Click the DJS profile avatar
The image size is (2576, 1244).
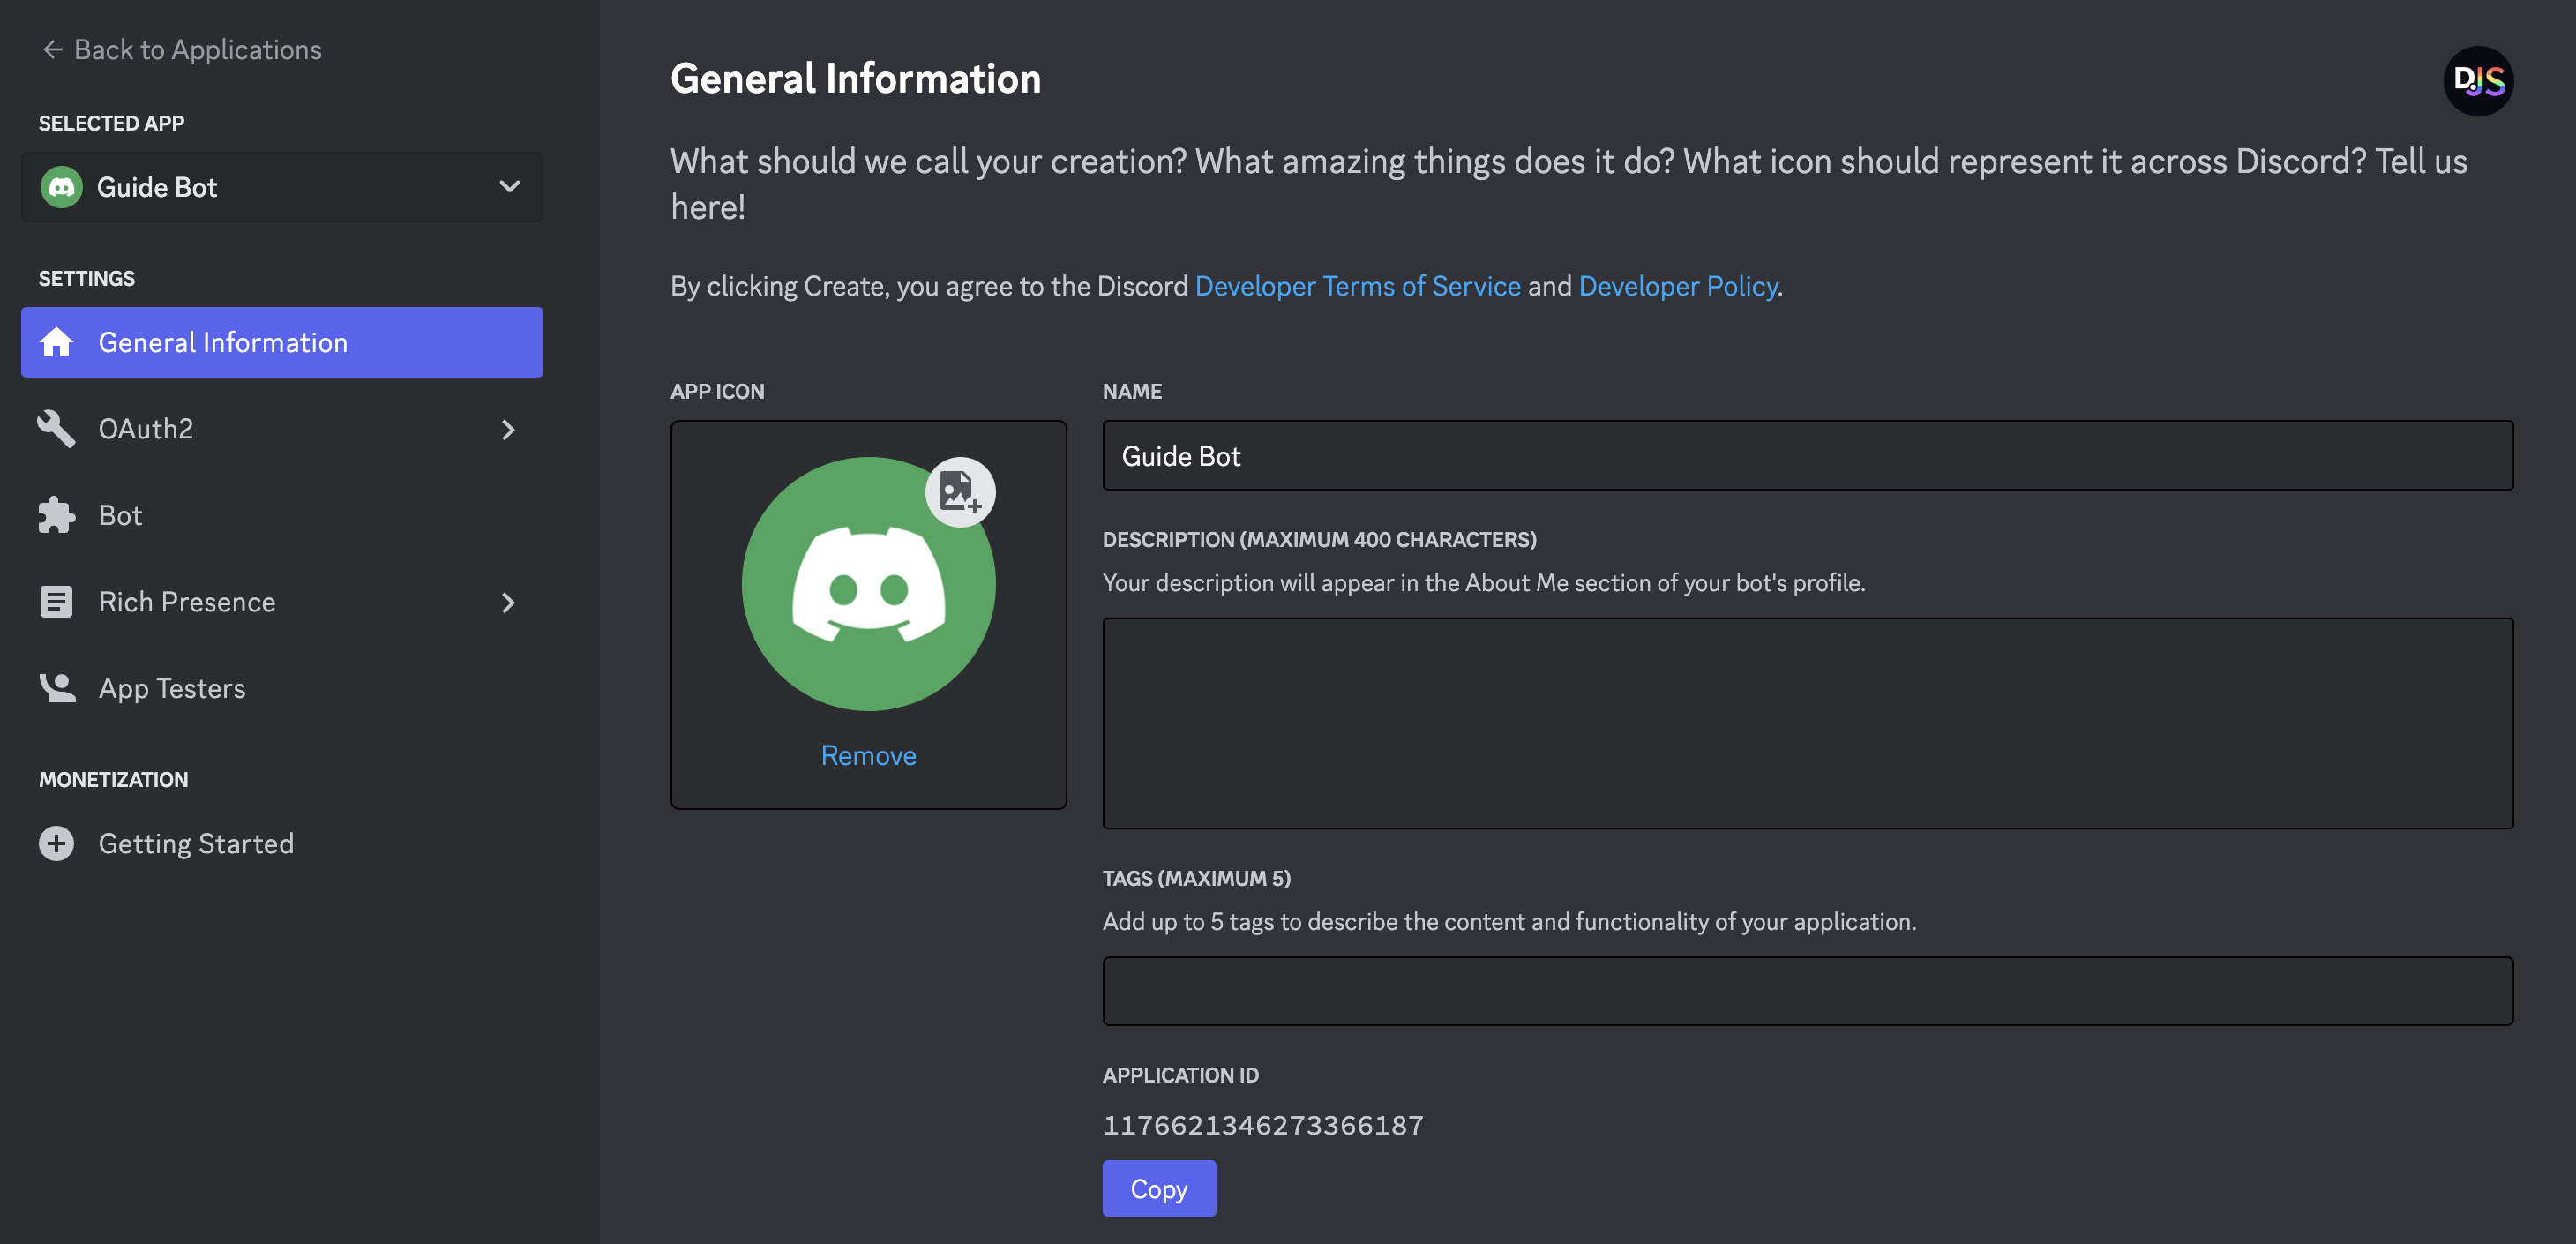click(x=2477, y=81)
